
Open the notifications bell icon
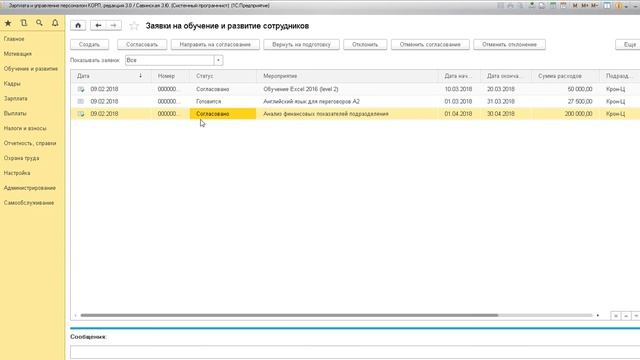tap(55, 23)
